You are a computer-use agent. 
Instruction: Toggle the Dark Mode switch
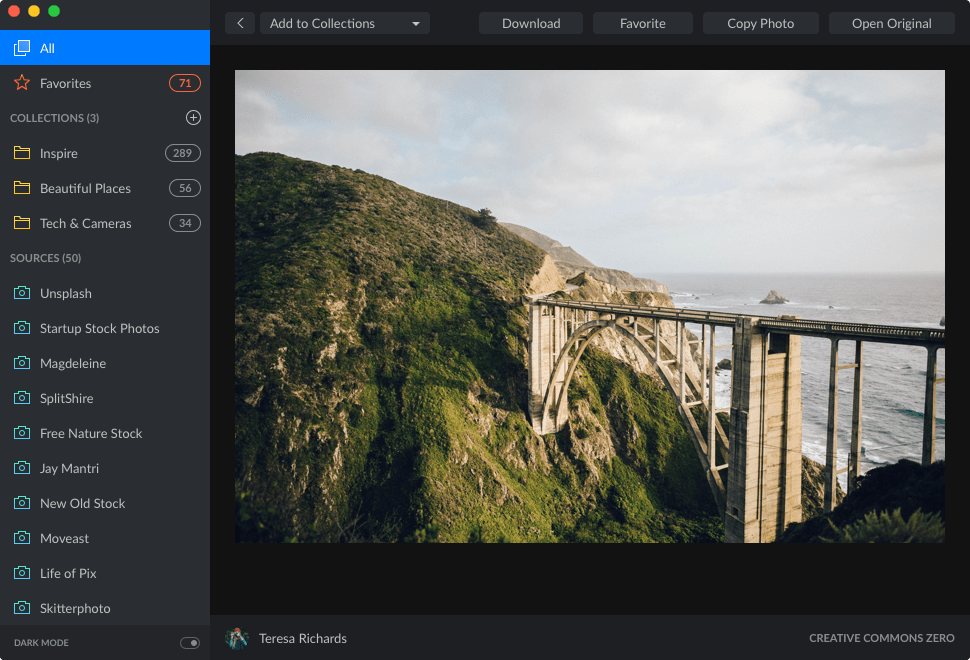[189, 642]
